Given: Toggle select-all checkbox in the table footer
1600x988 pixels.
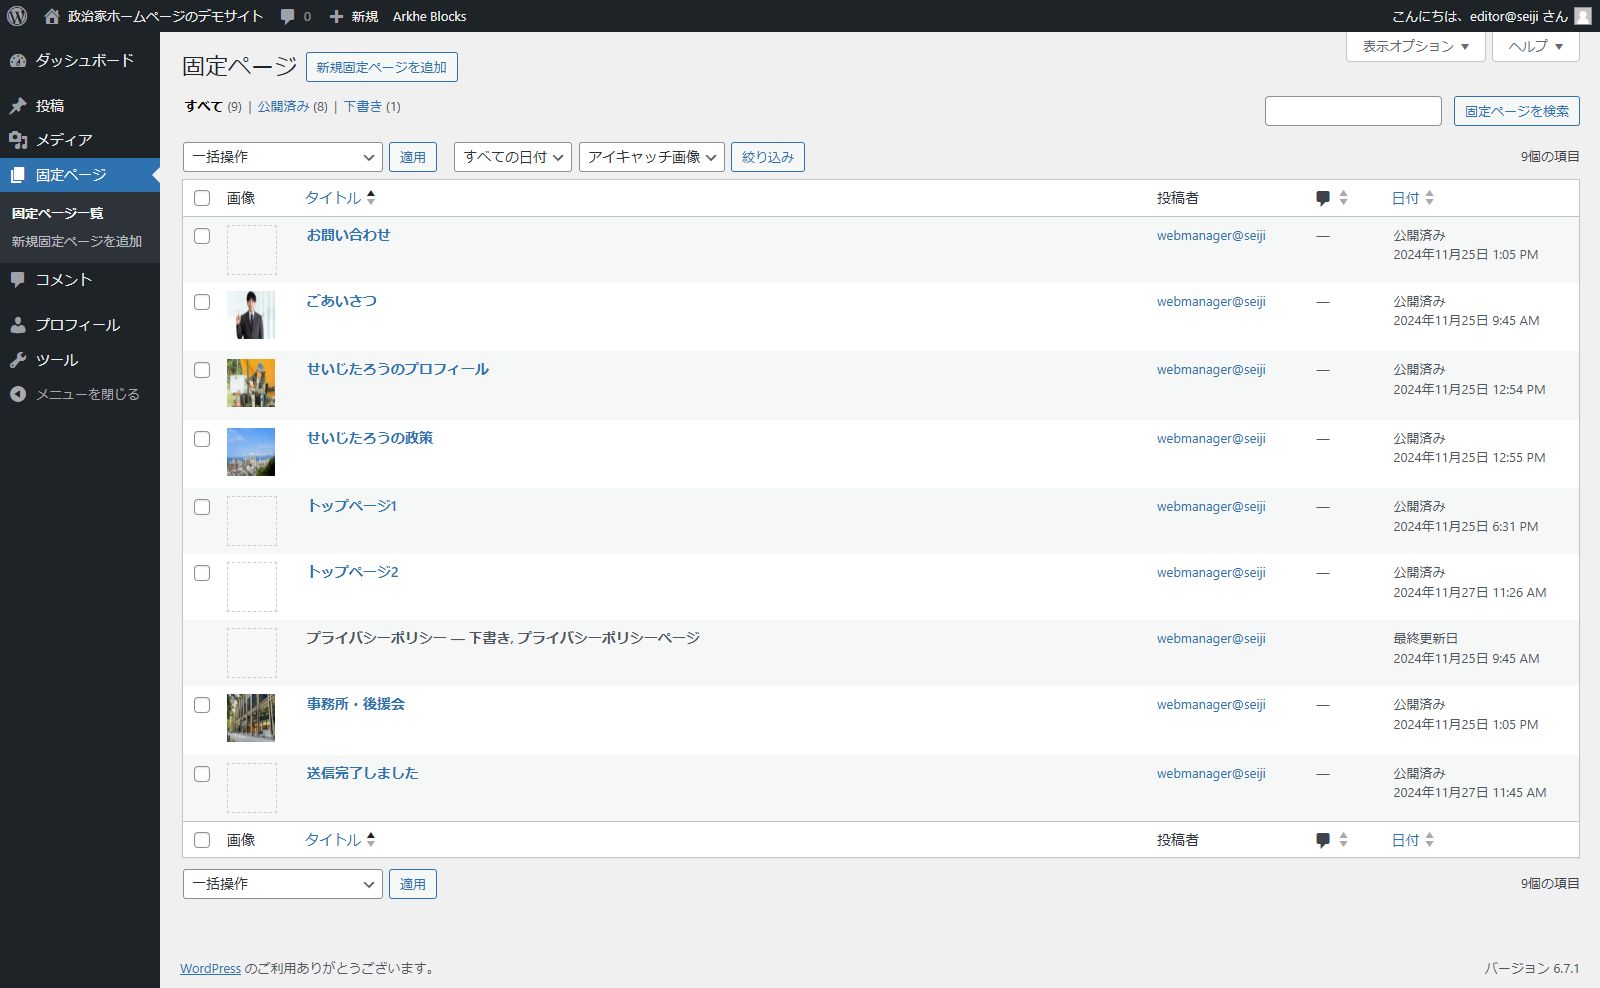Looking at the screenshot, I should click(202, 840).
